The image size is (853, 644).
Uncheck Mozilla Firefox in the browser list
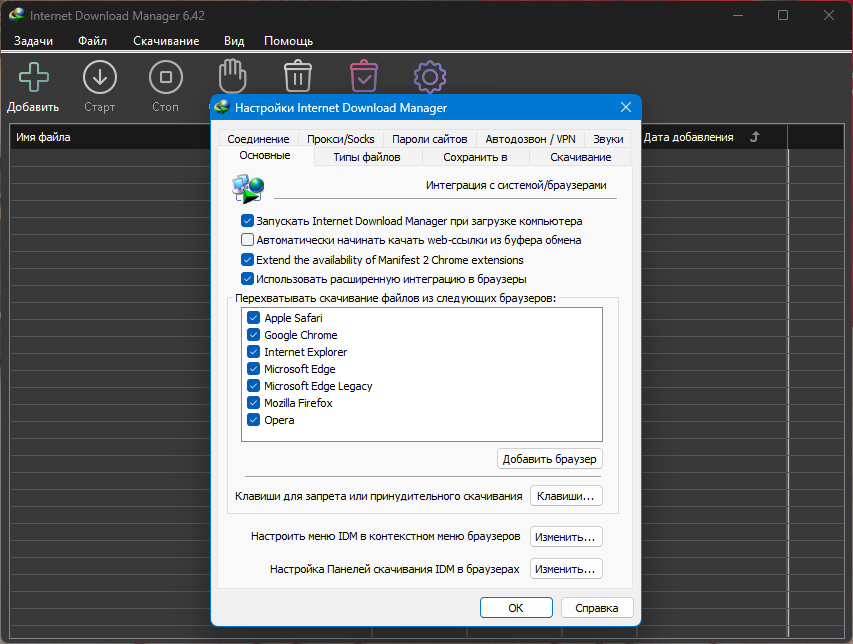(254, 402)
